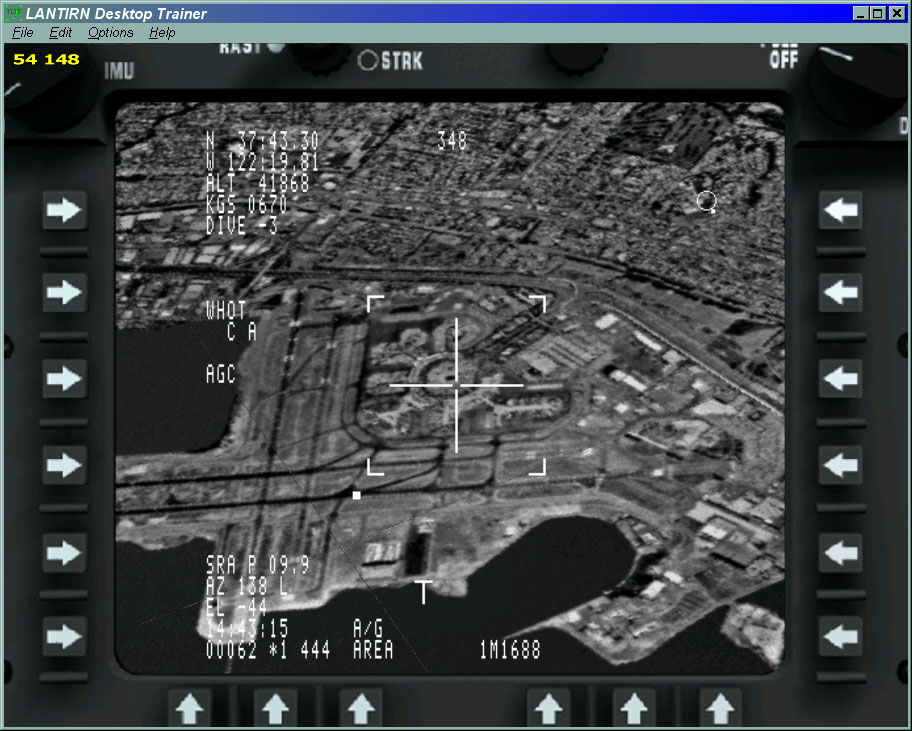Select the fifth up-arrow from left on bottom bezel
This screenshot has height=731, width=912.
point(634,708)
